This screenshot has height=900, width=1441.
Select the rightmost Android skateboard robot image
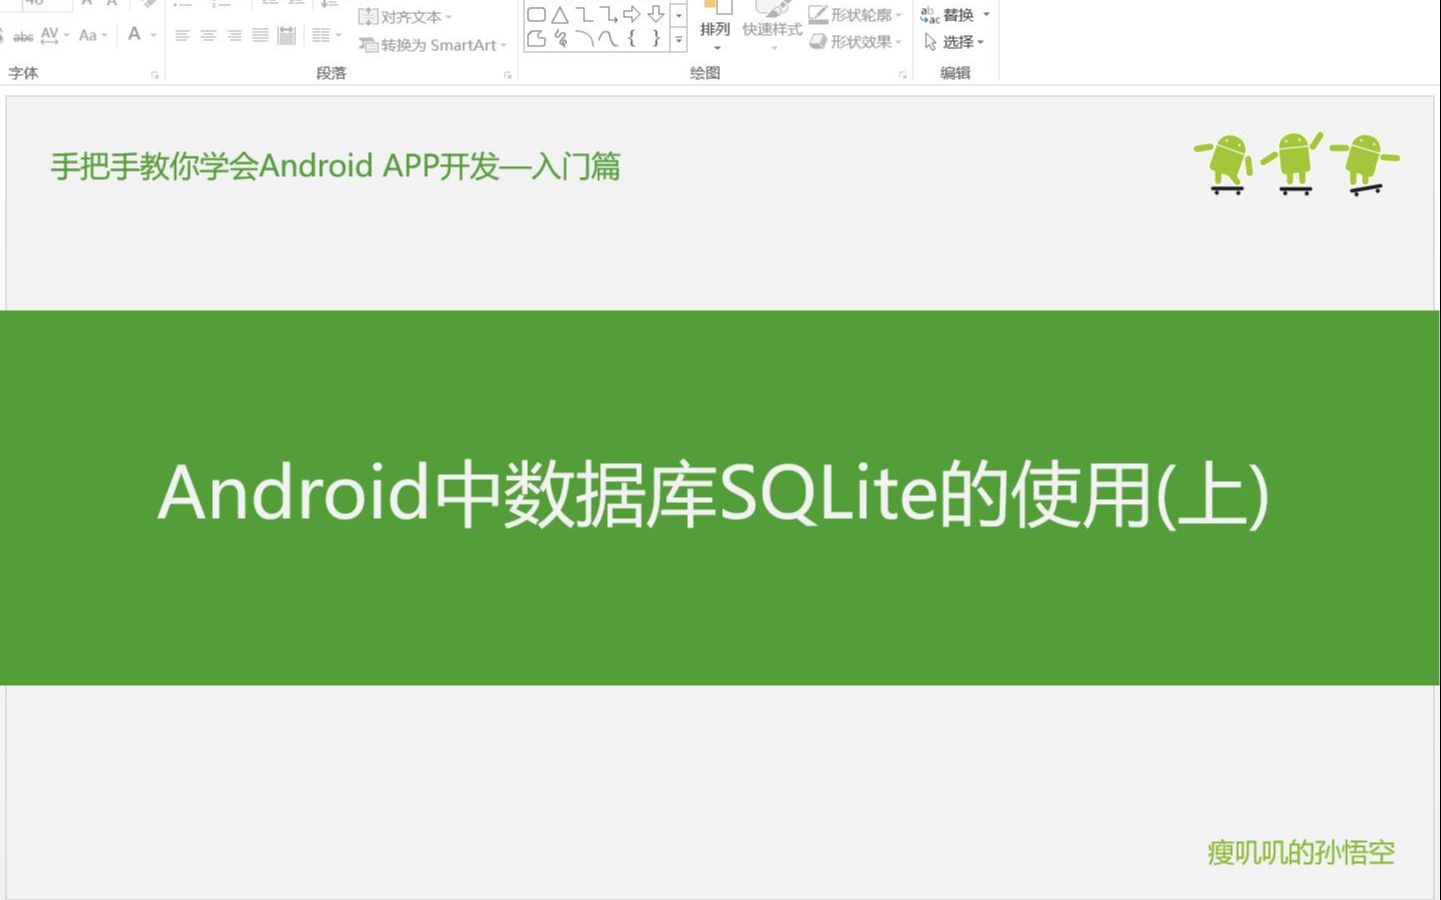pos(1364,165)
